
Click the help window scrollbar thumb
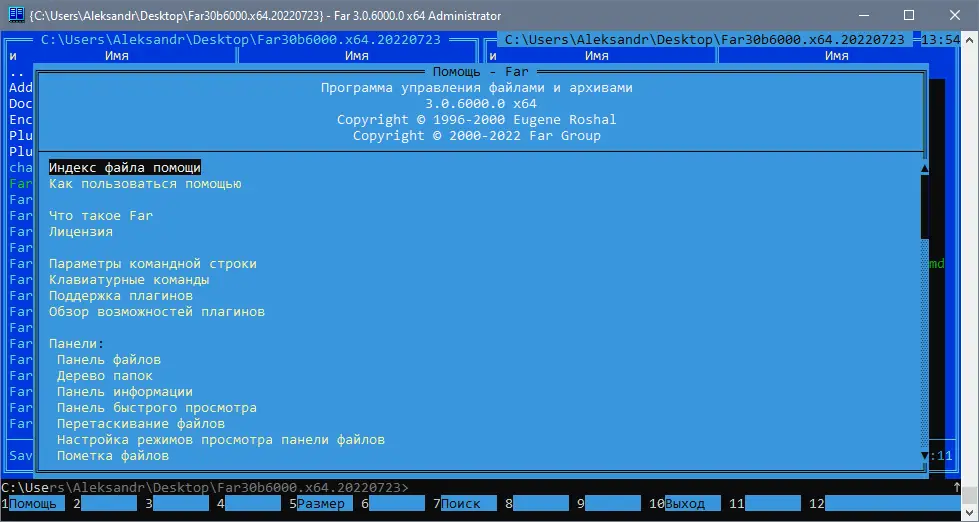click(925, 207)
